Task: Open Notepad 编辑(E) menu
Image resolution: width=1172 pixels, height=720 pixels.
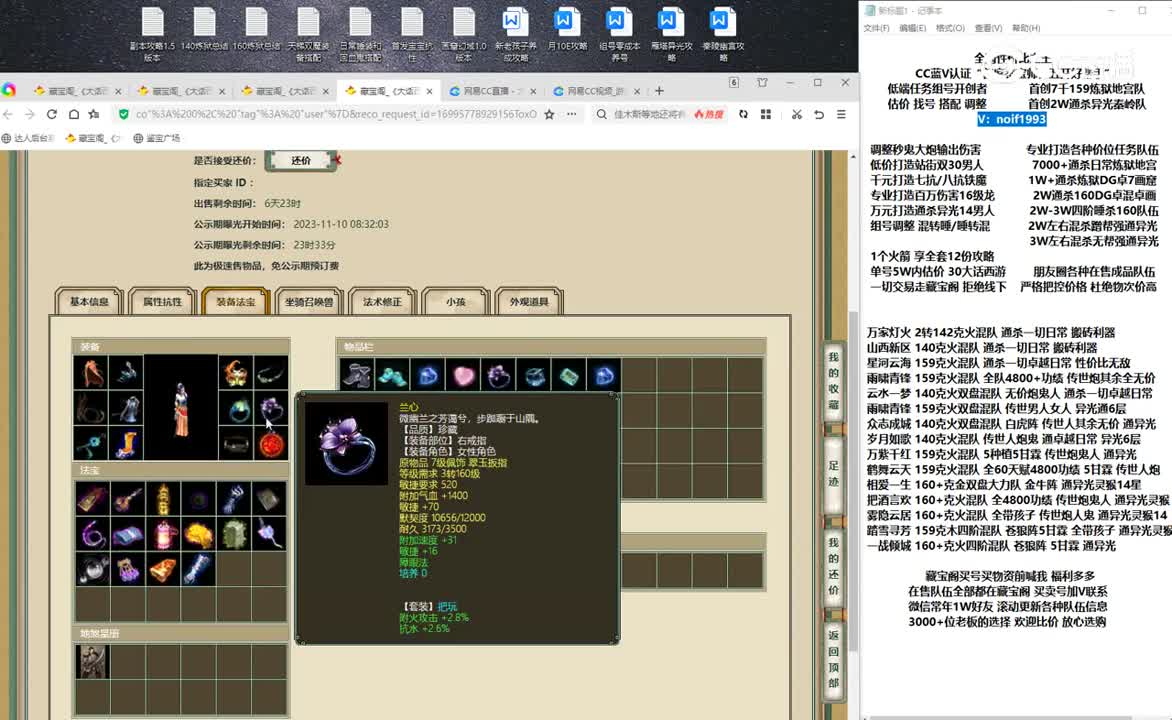Action: point(912,28)
